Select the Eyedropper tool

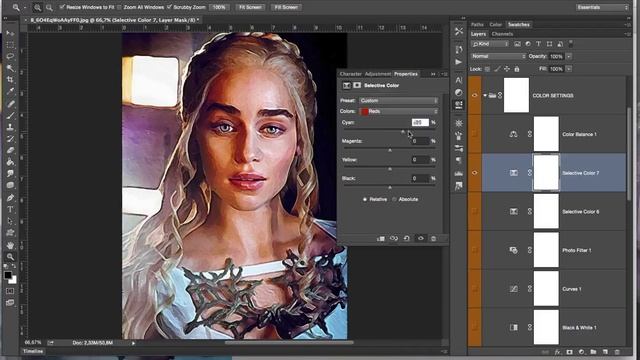11,91
